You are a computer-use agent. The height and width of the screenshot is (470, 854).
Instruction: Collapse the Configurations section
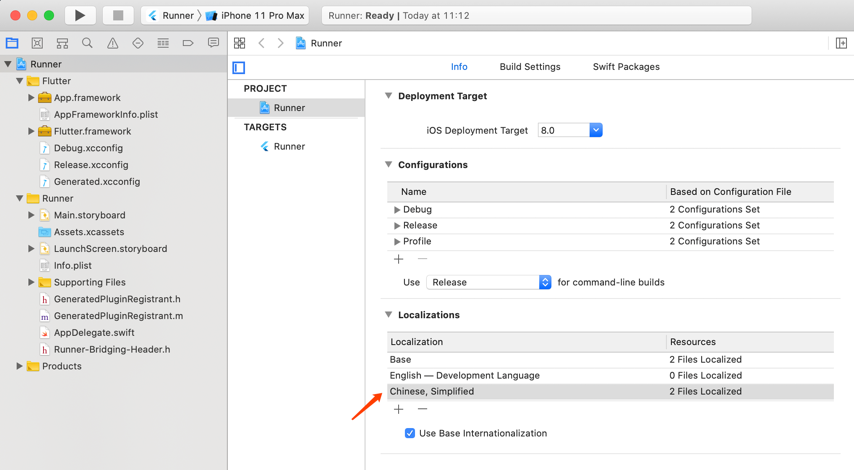click(388, 164)
